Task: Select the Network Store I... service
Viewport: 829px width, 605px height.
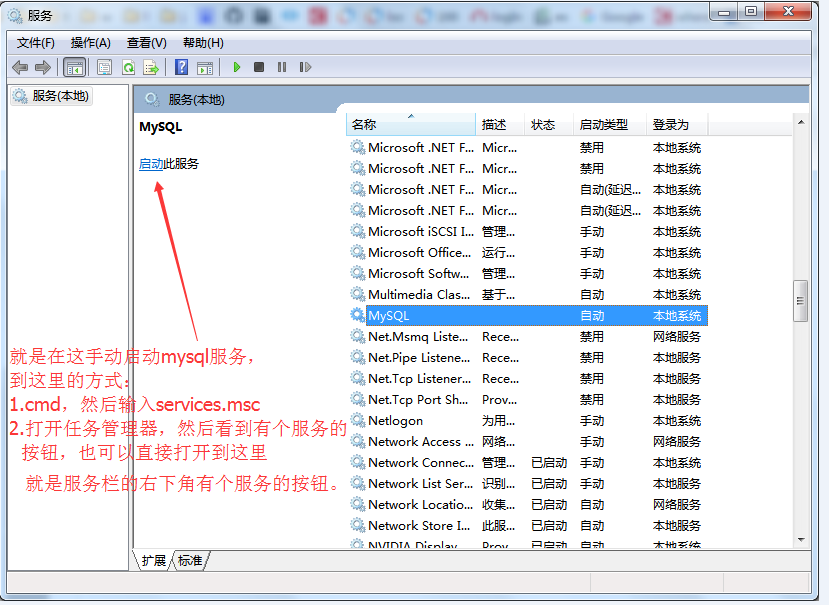Action: point(529,525)
